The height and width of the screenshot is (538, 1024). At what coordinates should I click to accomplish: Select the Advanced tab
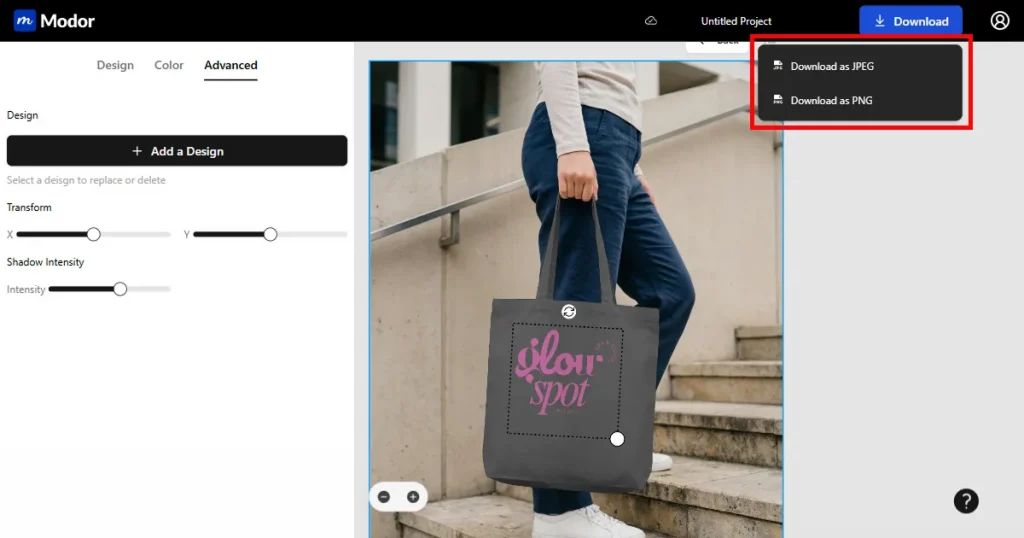point(231,65)
